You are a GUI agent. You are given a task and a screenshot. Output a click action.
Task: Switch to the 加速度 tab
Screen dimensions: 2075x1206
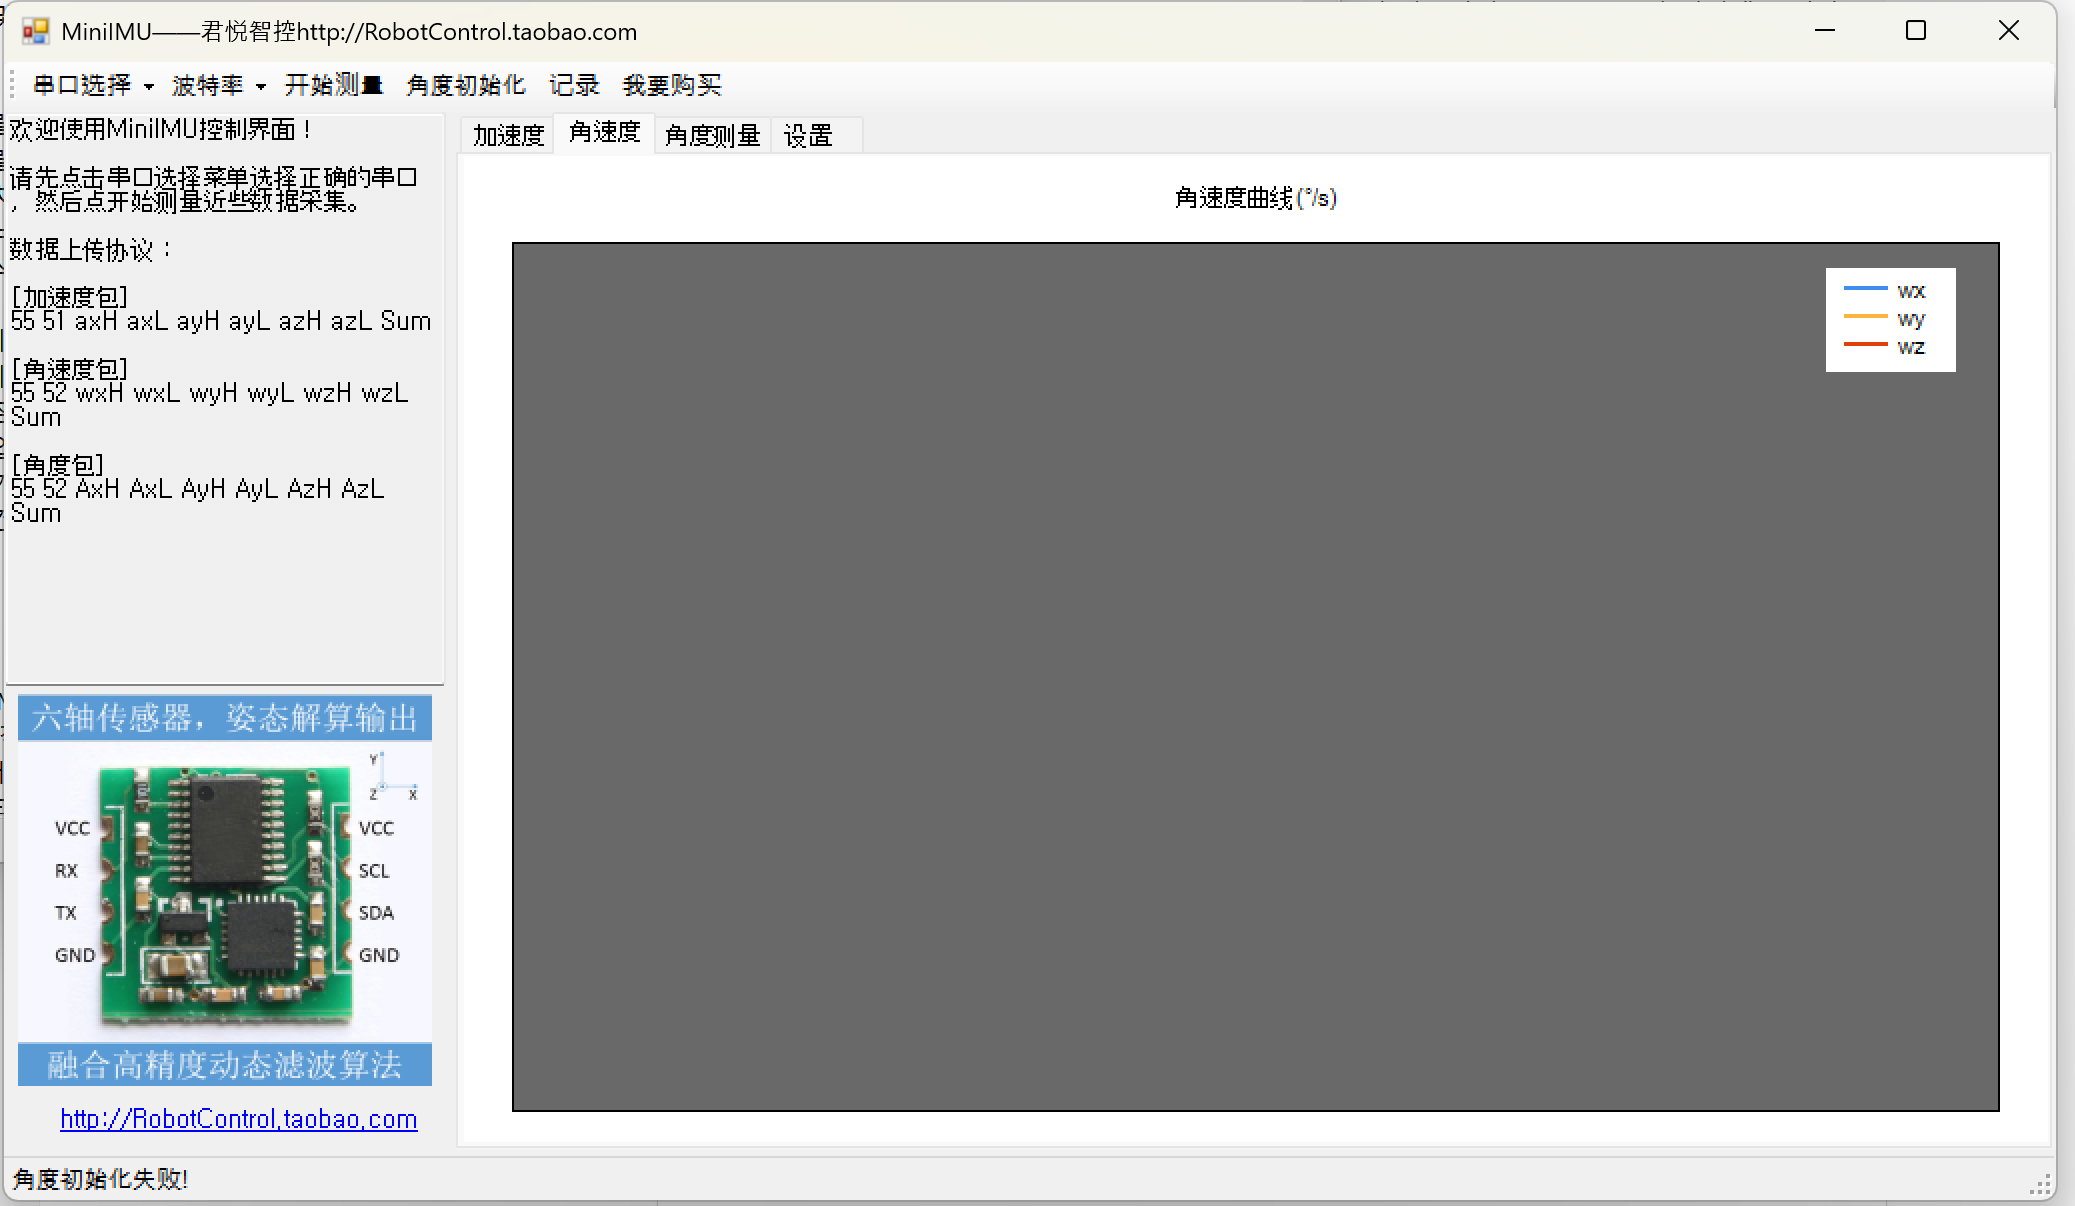(x=508, y=135)
